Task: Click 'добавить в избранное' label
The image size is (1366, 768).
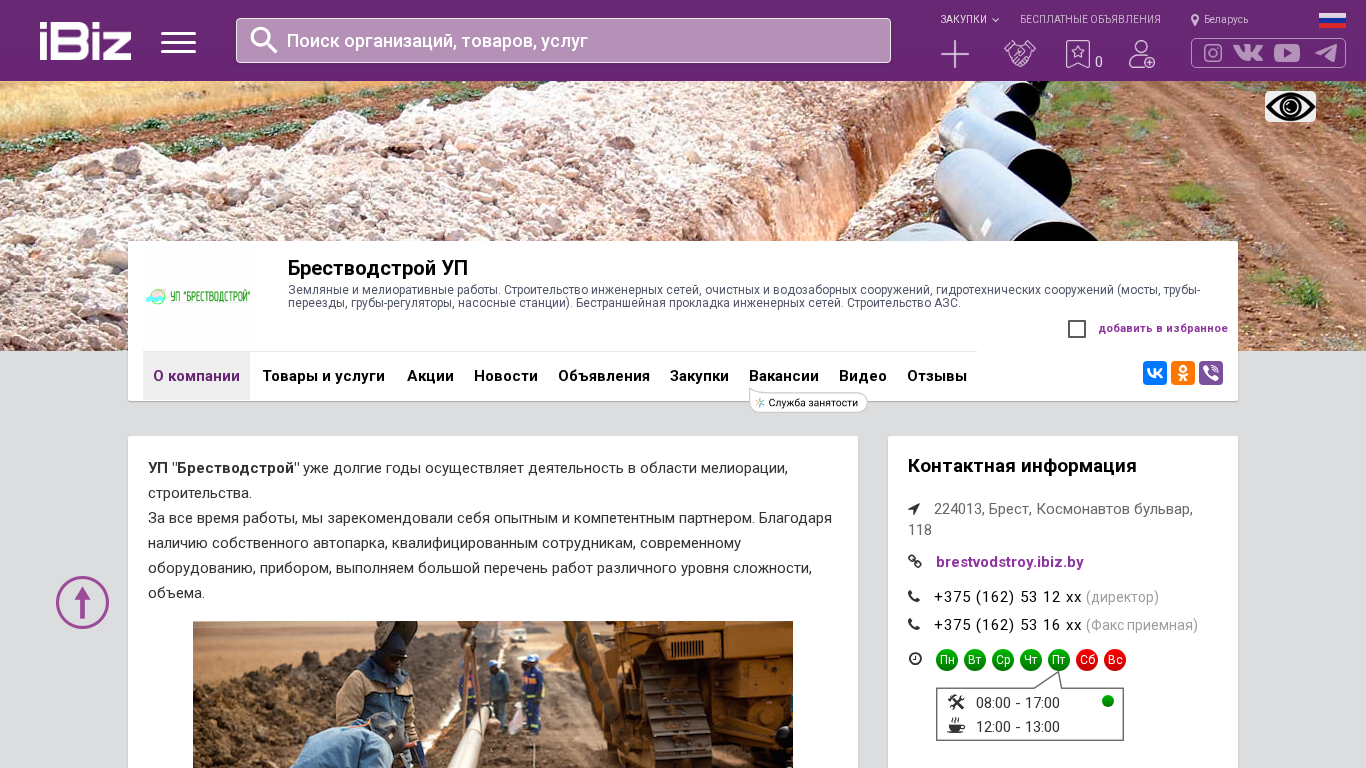Action: pos(1163,329)
